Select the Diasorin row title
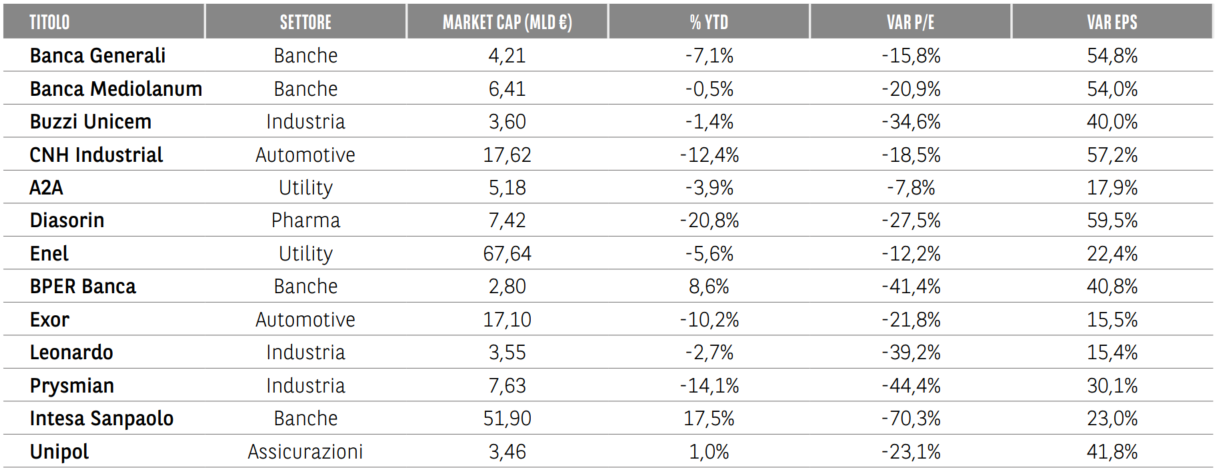Screen dimensions: 1216x469 pyautogui.click(x=68, y=221)
